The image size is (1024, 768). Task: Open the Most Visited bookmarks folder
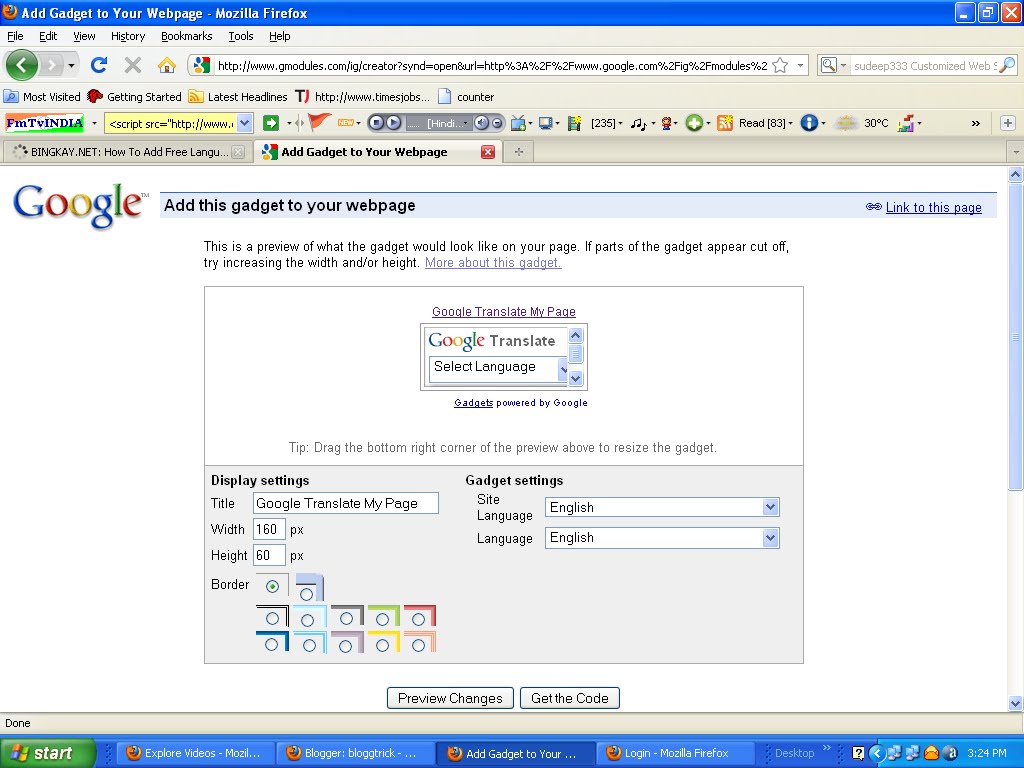42,97
